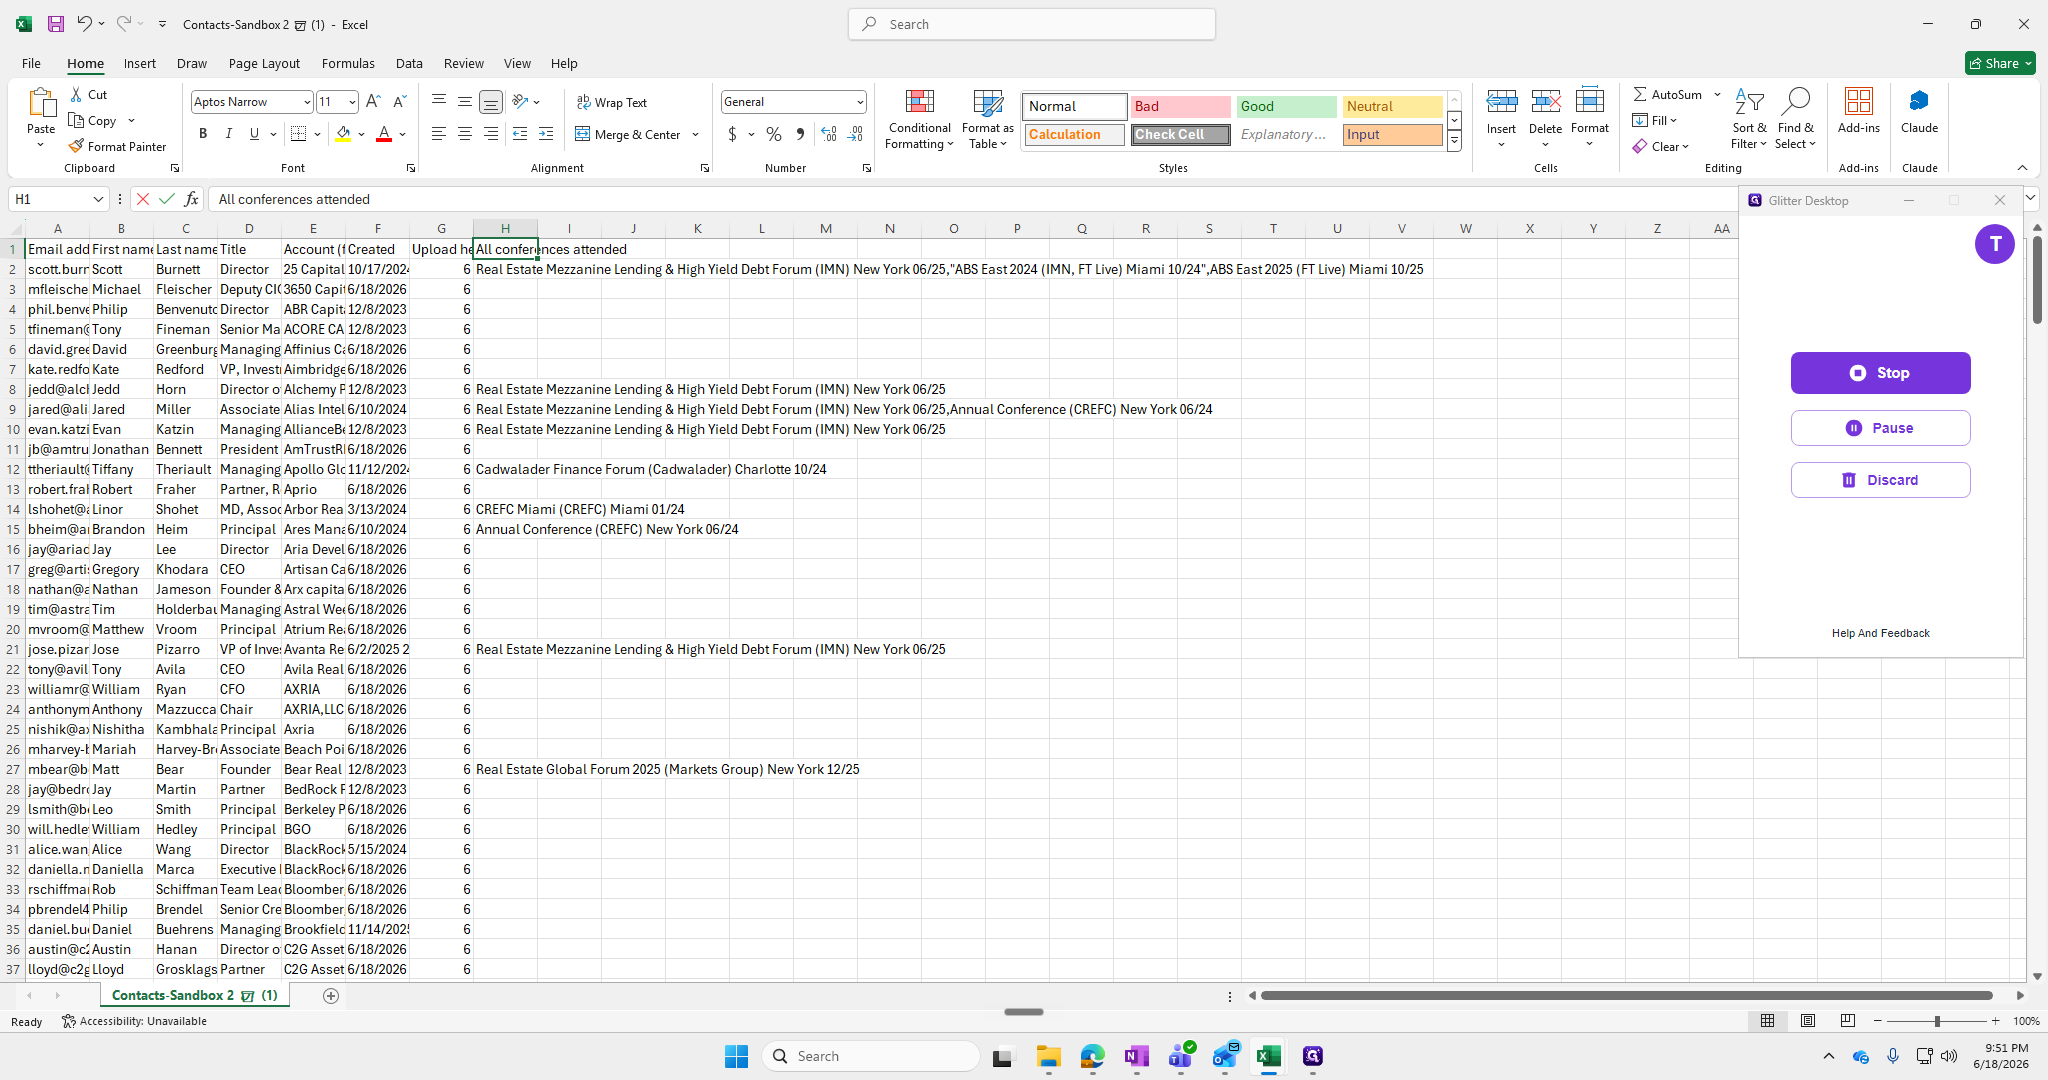Open the Review tab
Viewport: 2048px width, 1080px height.
[463, 63]
